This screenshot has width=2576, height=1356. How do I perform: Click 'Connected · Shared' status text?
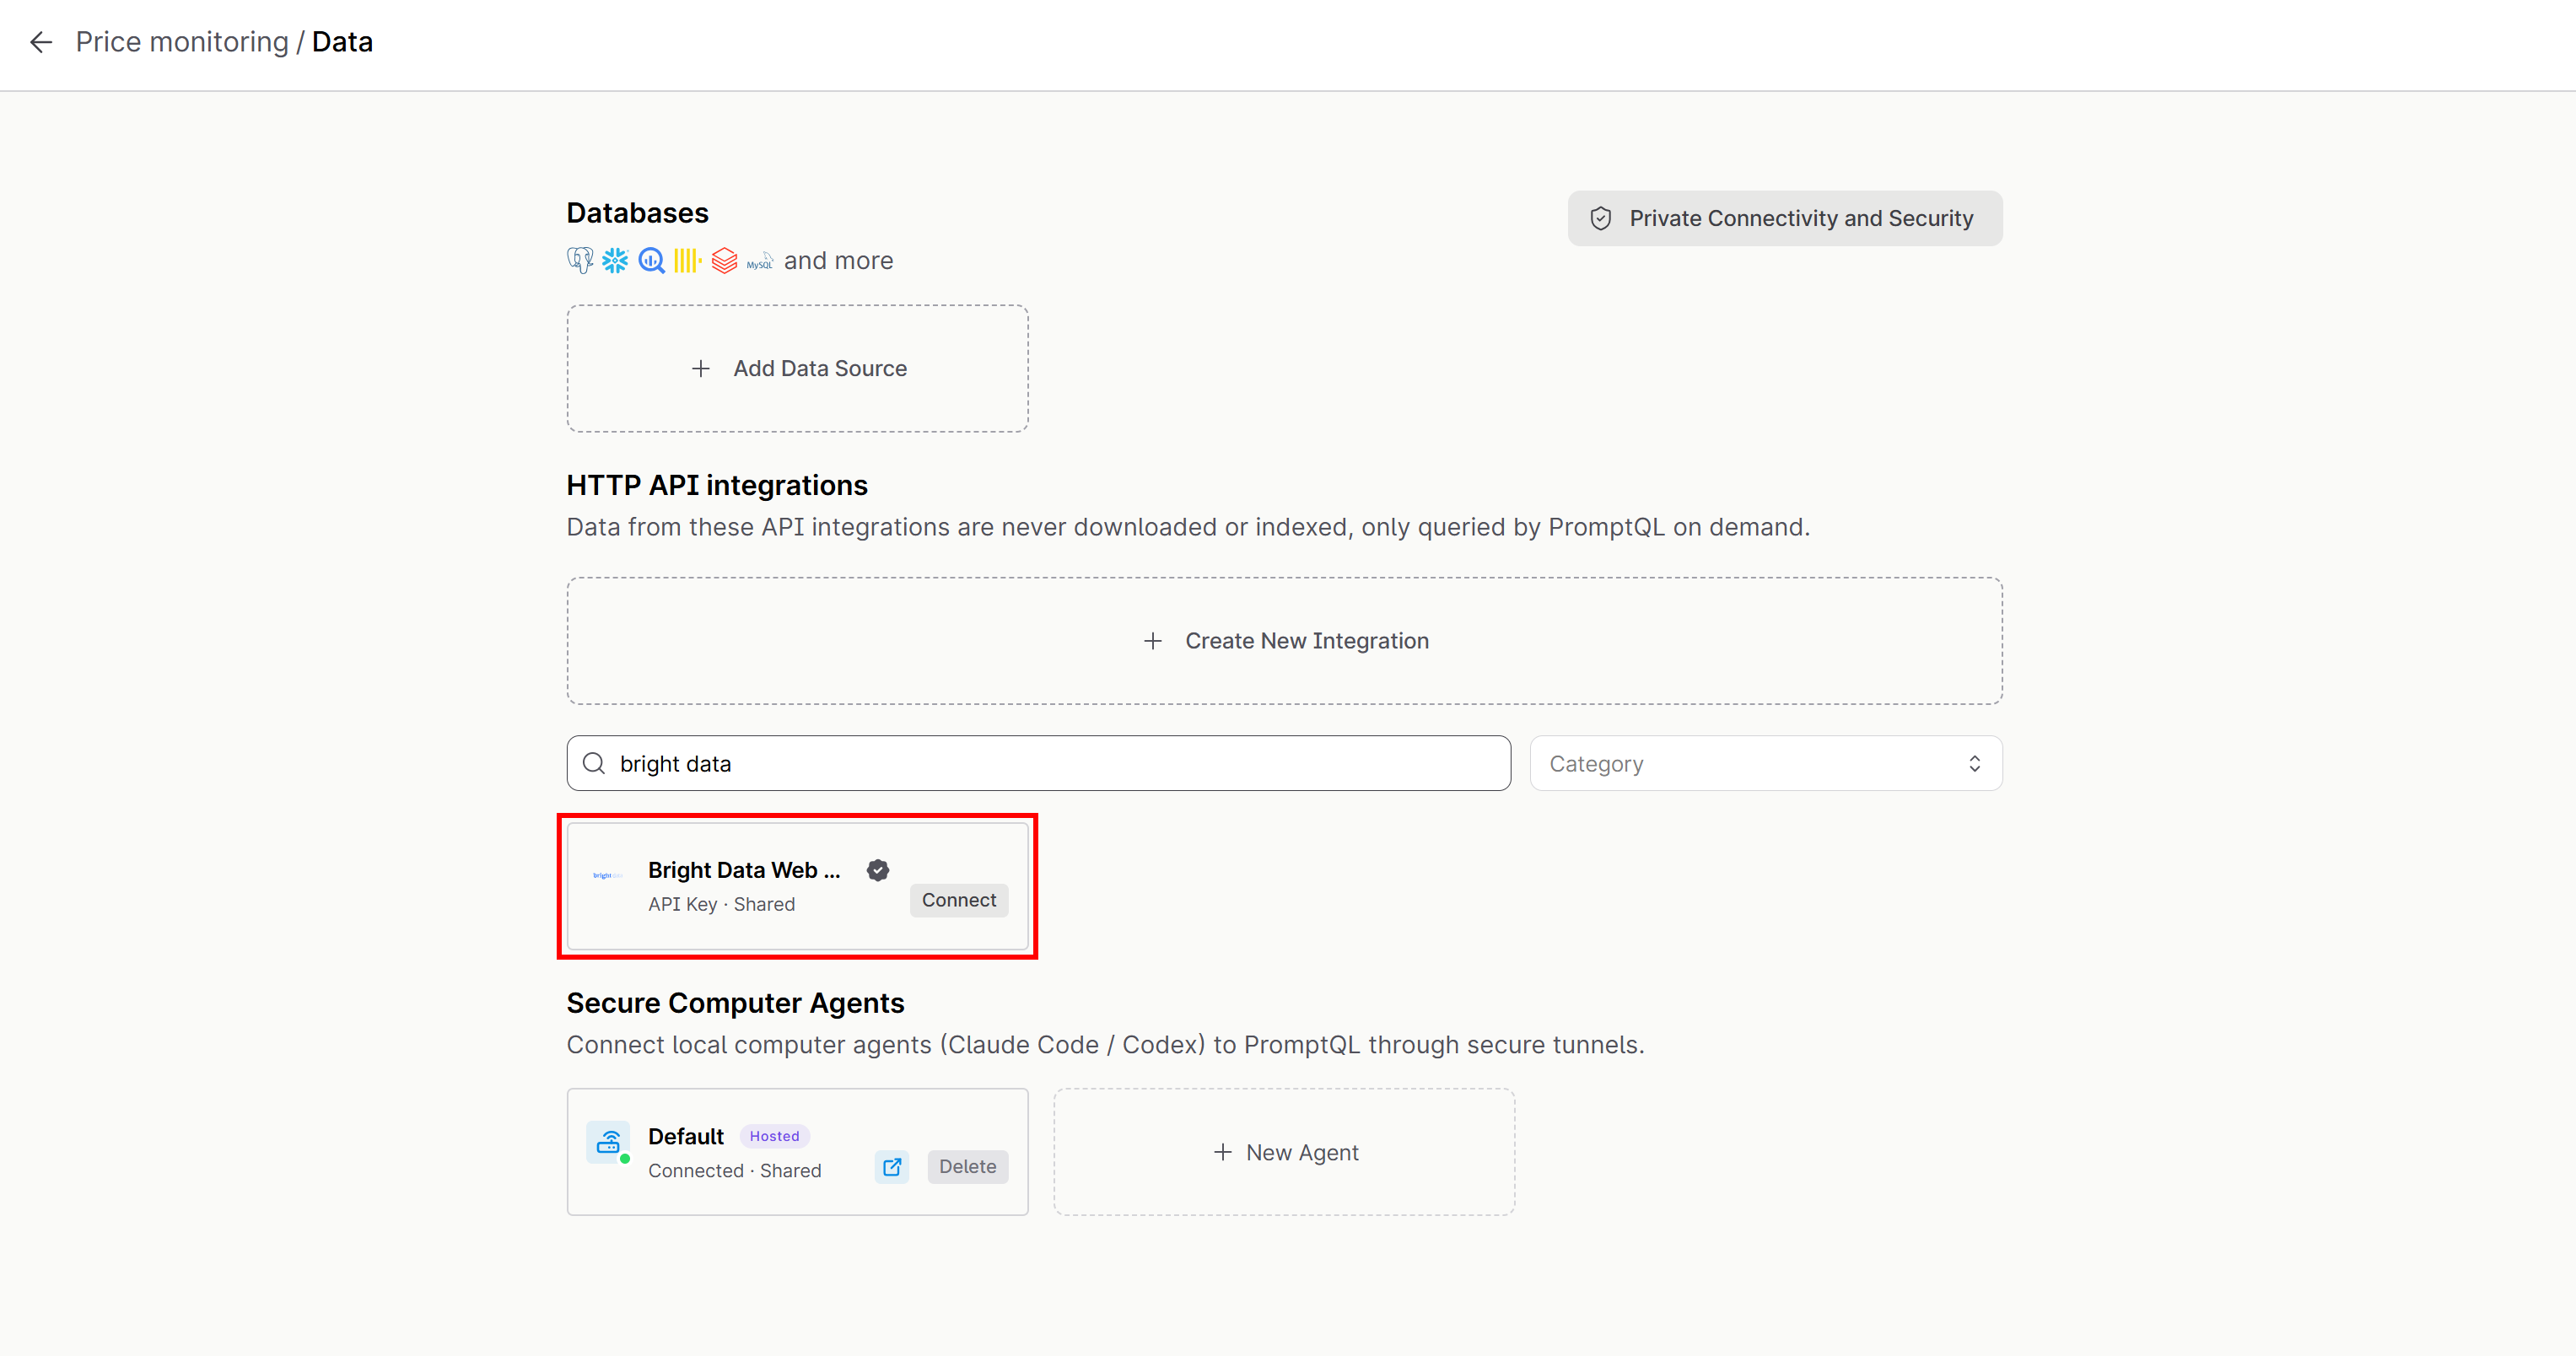pos(734,1170)
